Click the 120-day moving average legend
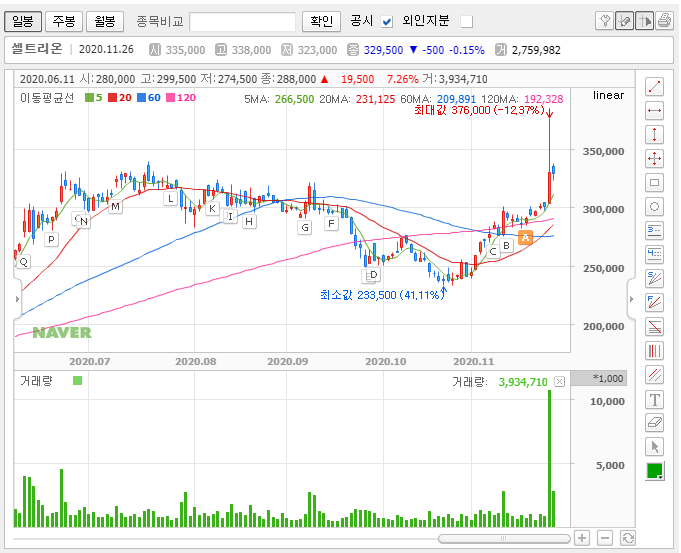This screenshot has width=681, height=553. click(181, 98)
